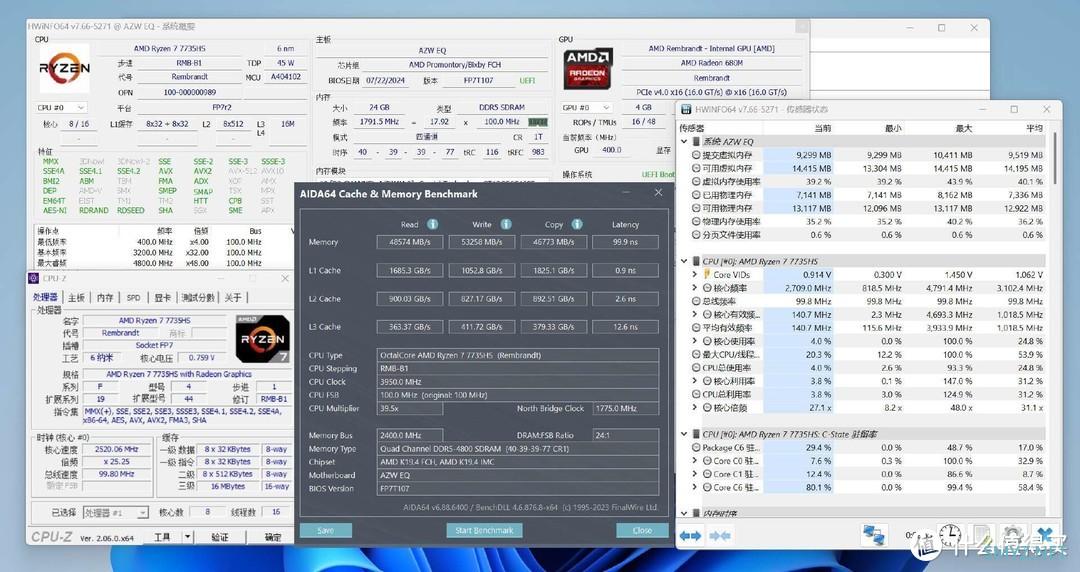Click the 核心速度 value 2520.06 MHz in CPU-Z
The height and width of the screenshot is (572, 1080).
click(x=116, y=449)
